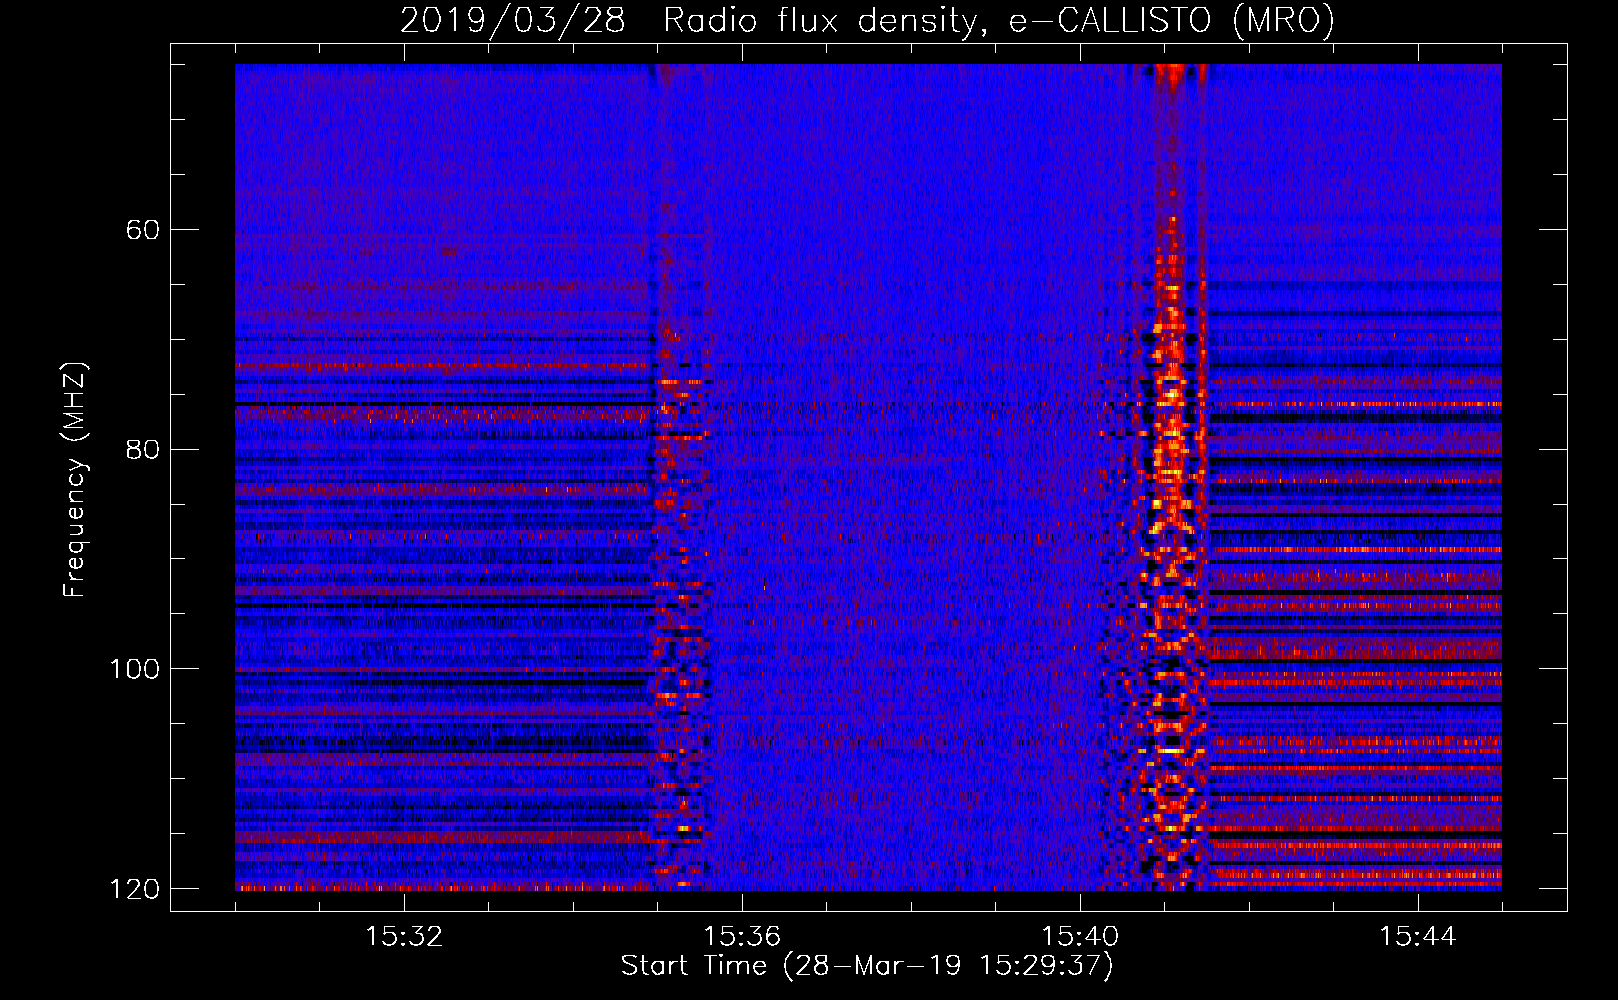Click the 15:36 time tick label
The height and width of the screenshot is (1000, 1618).
click(x=742, y=937)
